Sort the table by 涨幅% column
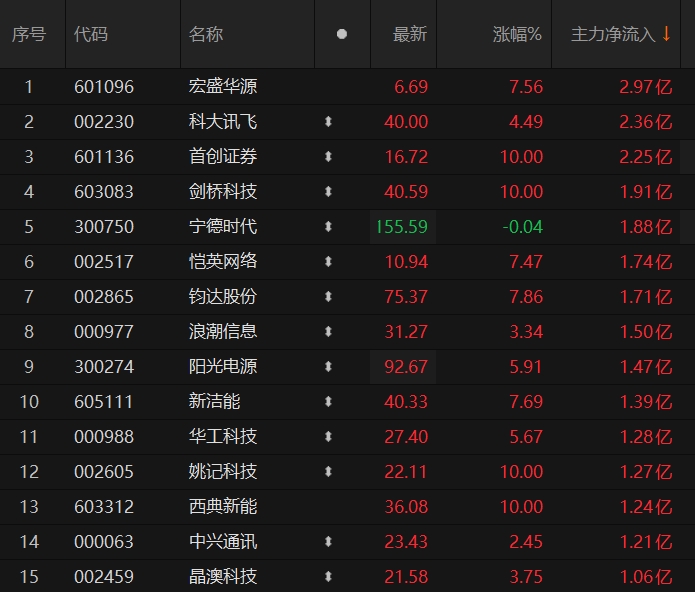Viewport: 695px width, 592px height. coord(517,34)
